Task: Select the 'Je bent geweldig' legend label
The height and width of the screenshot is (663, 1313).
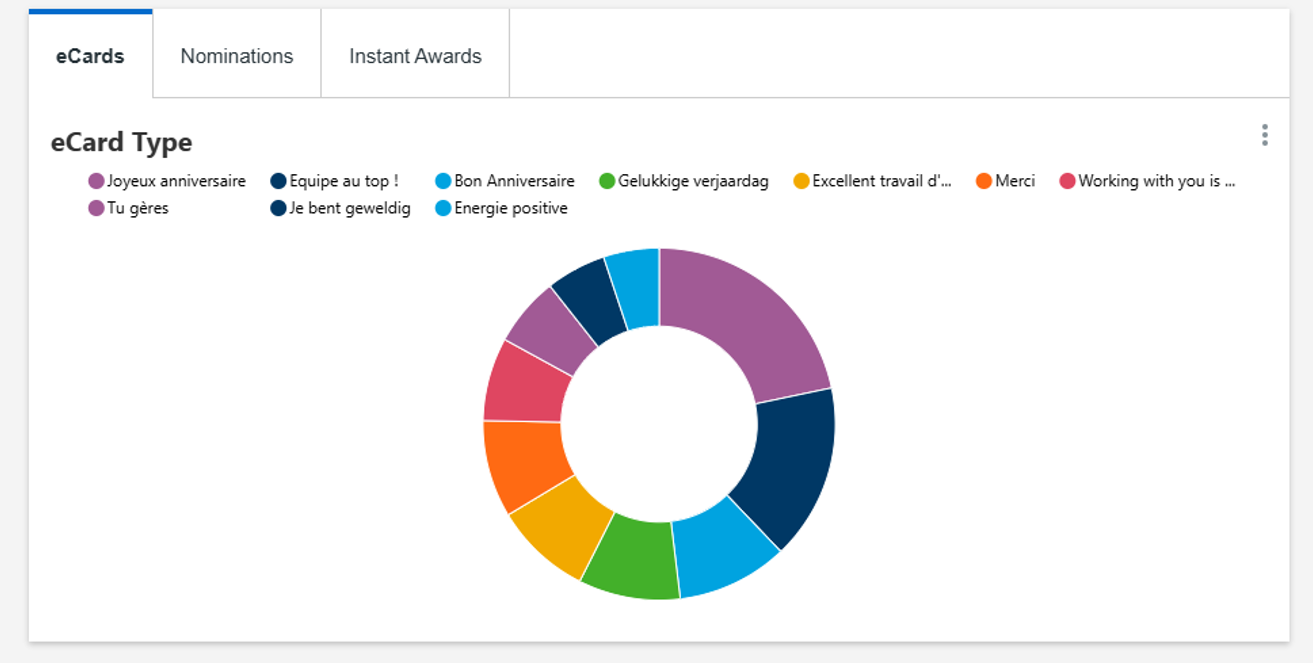Action: [350, 208]
